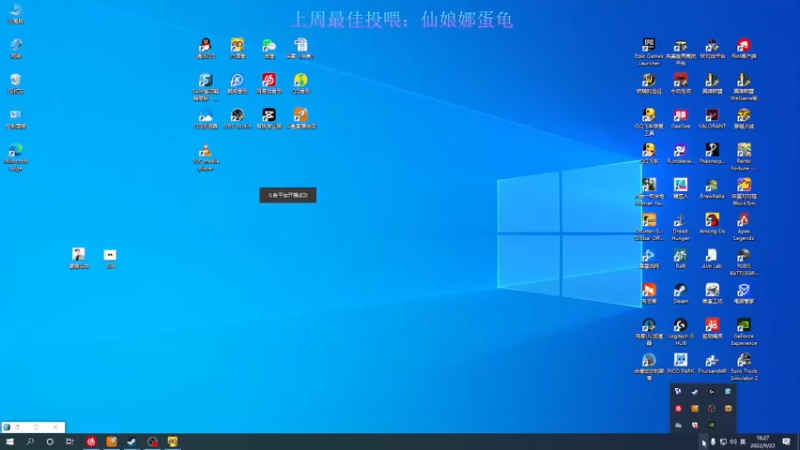Open the Apex Legends shortcut
This screenshot has height=450, width=800.
pos(743,227)
